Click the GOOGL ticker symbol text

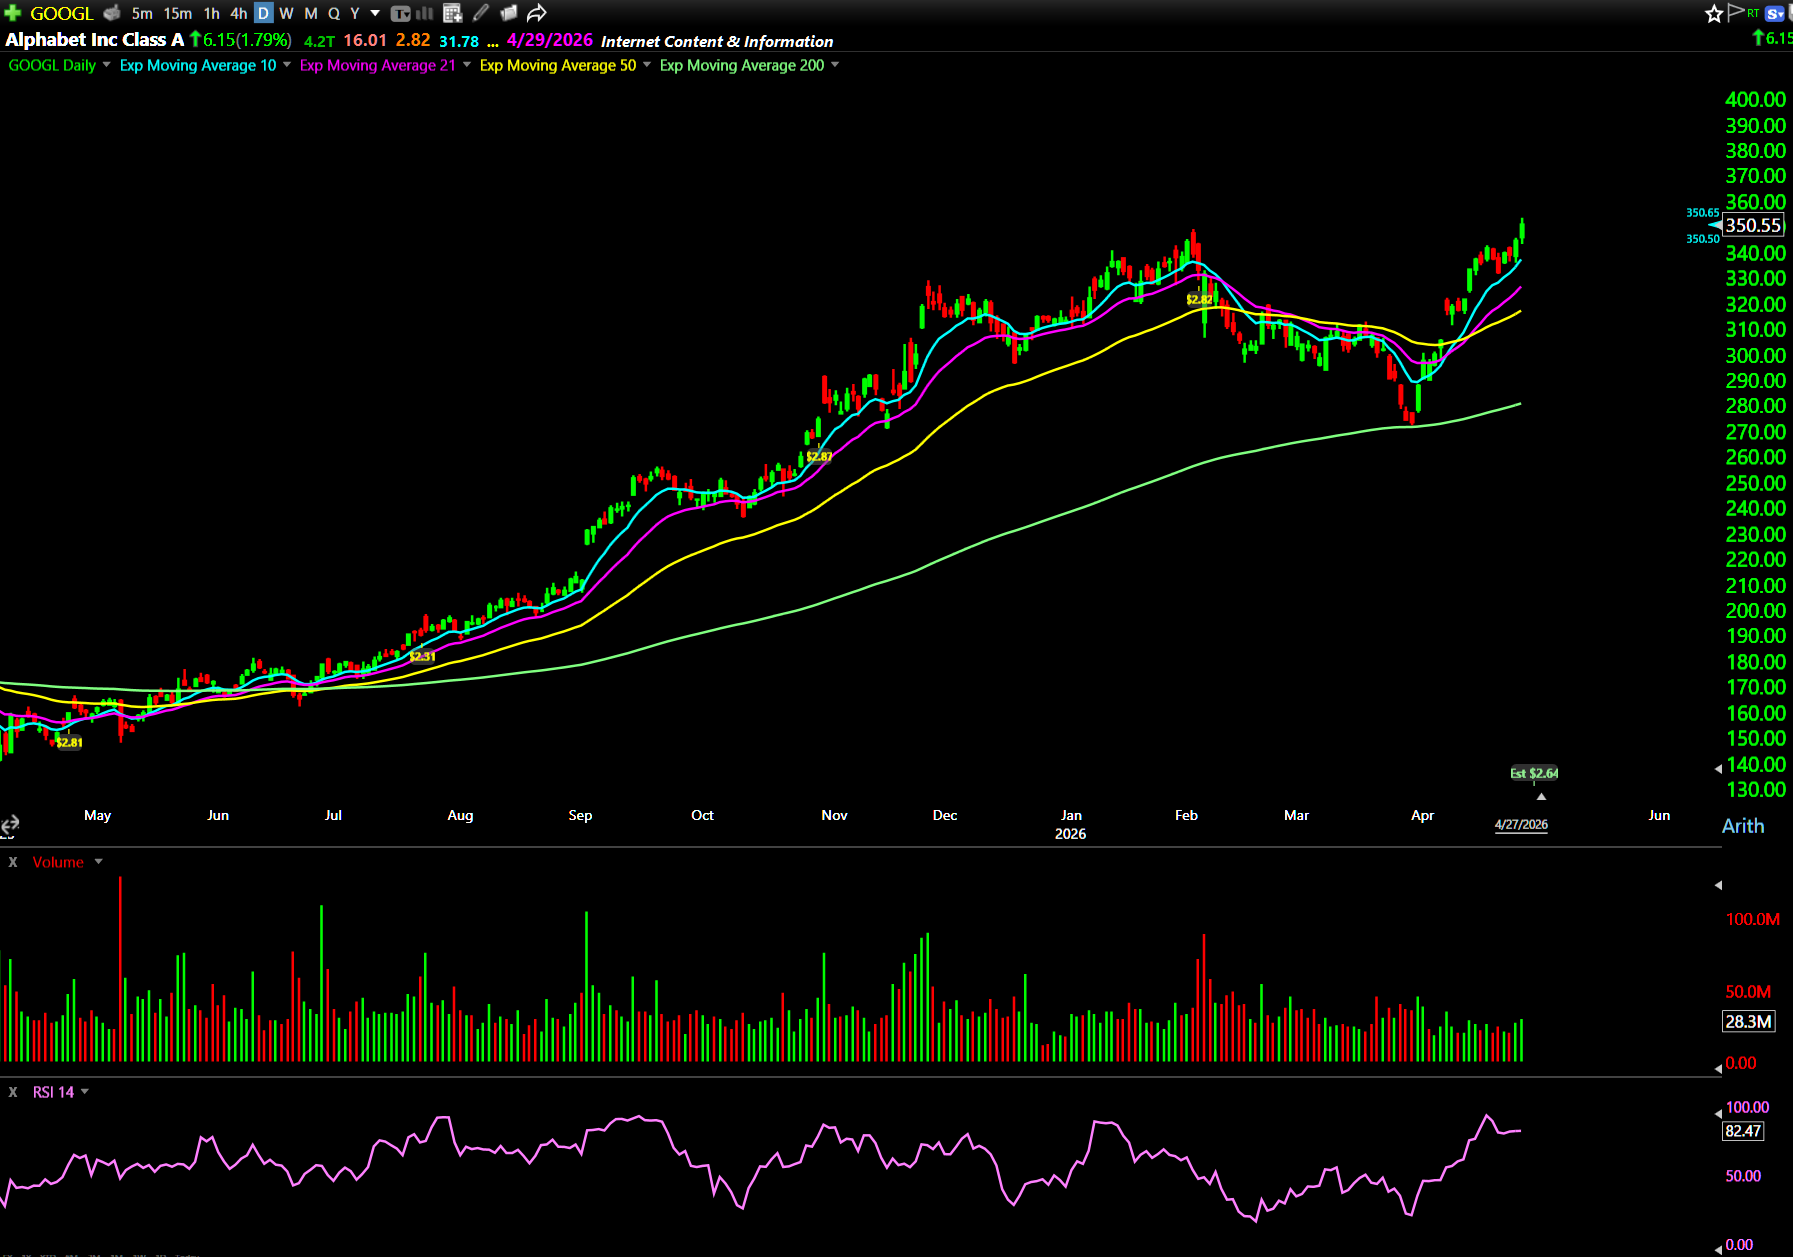point(61,13)
